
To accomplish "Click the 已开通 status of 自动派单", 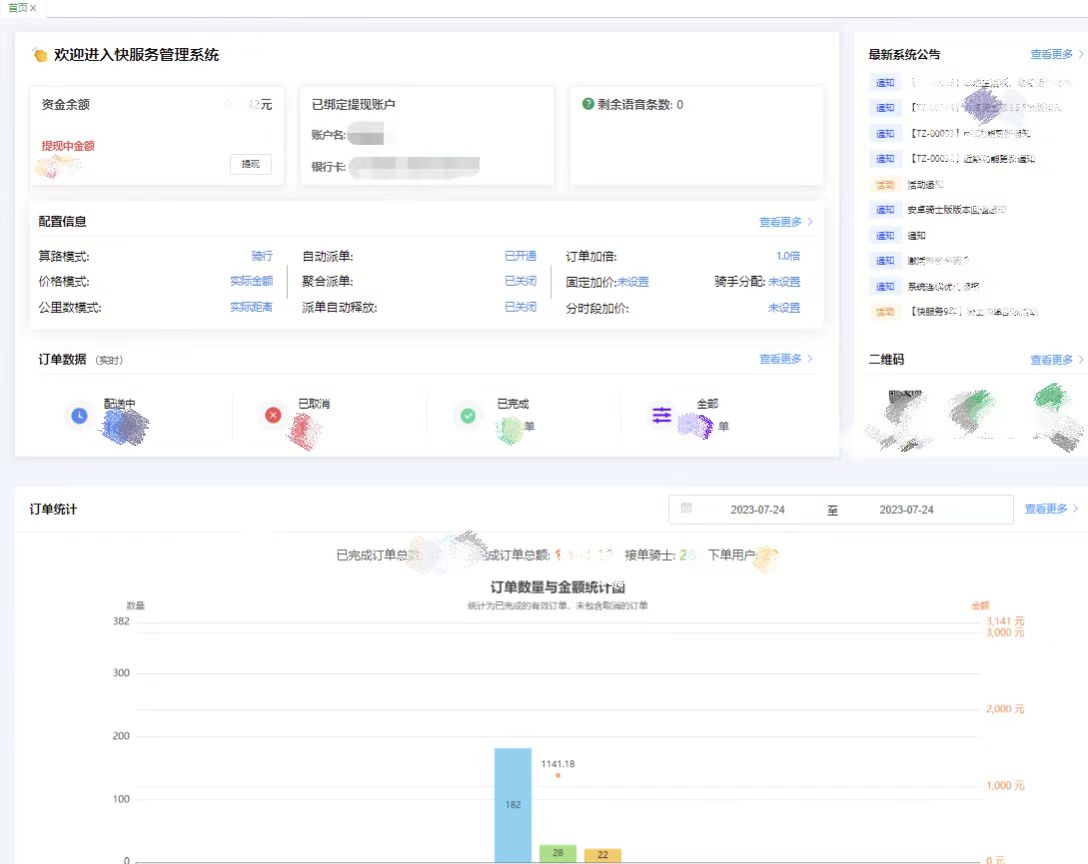I will point(519,255).
